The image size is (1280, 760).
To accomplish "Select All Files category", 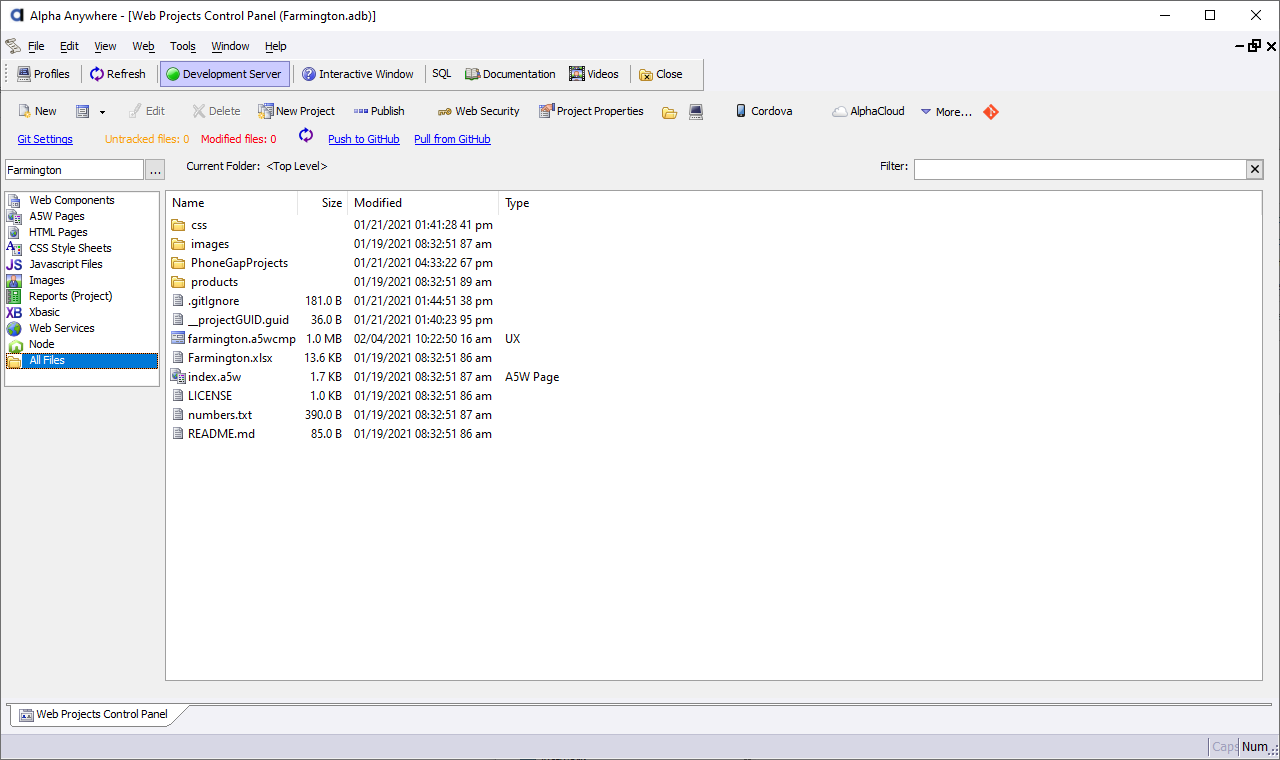I will (81, 360).
